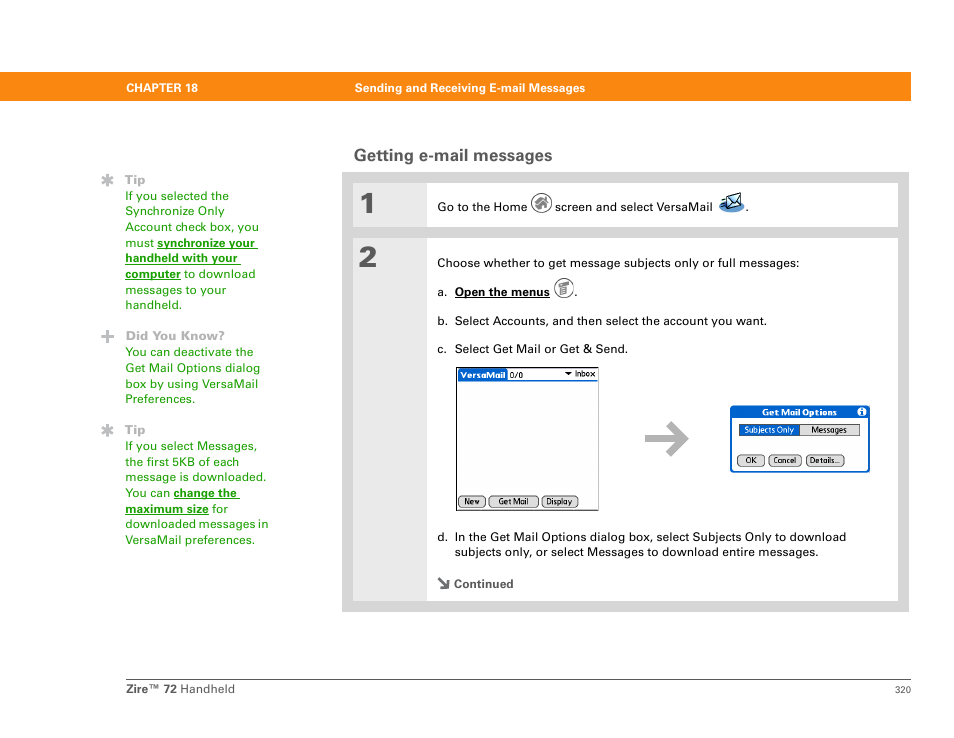This screenshot has width=954, height=738.
Task: Follow the 'change the maximum size' link
Action: pyautogui.click(x=183, y=501)
